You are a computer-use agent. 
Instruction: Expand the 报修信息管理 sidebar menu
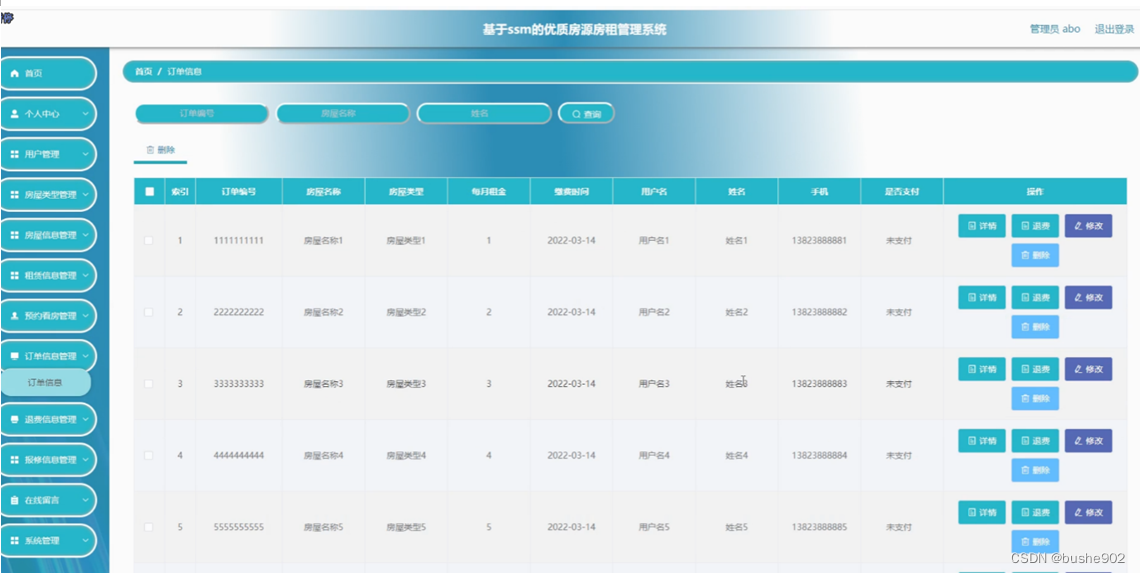pyautogui.click(x=48, y=460)
